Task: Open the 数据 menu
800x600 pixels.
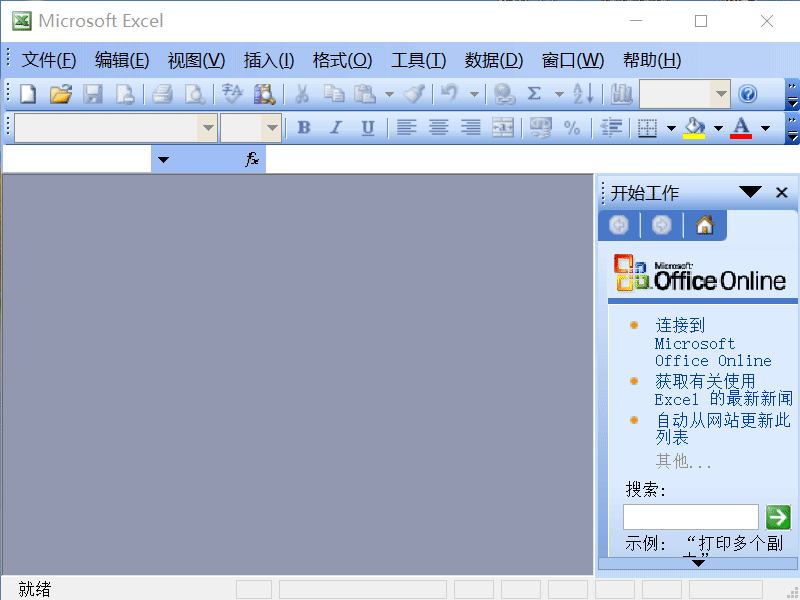Action: [x=493, y=60]
